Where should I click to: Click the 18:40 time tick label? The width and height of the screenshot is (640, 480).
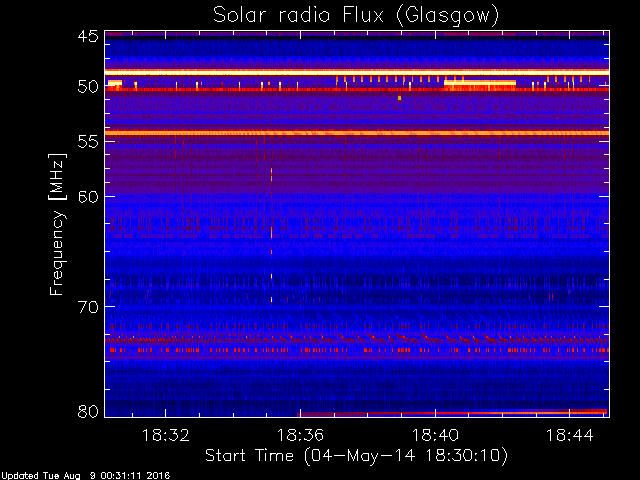(435, 436)
